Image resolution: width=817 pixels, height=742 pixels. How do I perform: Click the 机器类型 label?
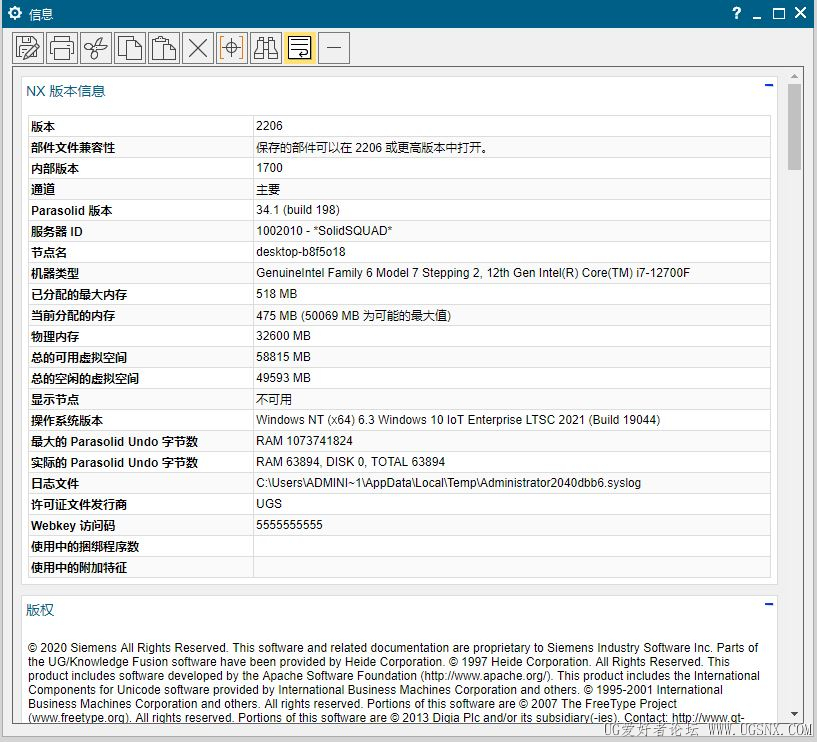pos(55,274)
